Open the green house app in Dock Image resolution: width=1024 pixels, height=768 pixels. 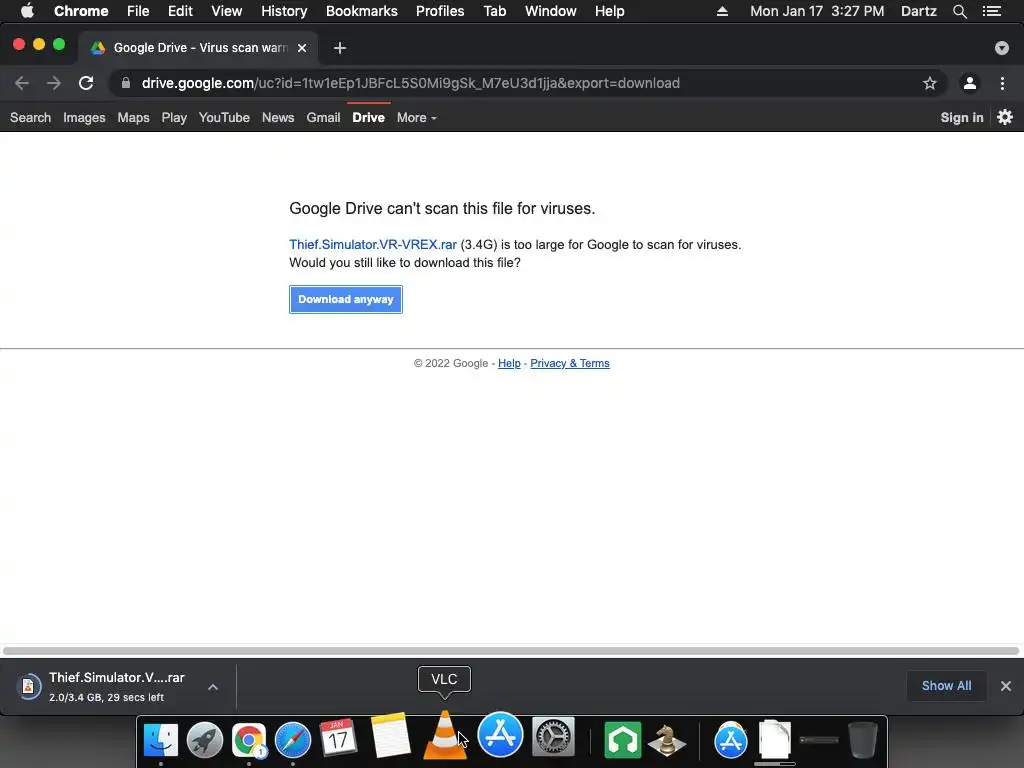[622, 740]
